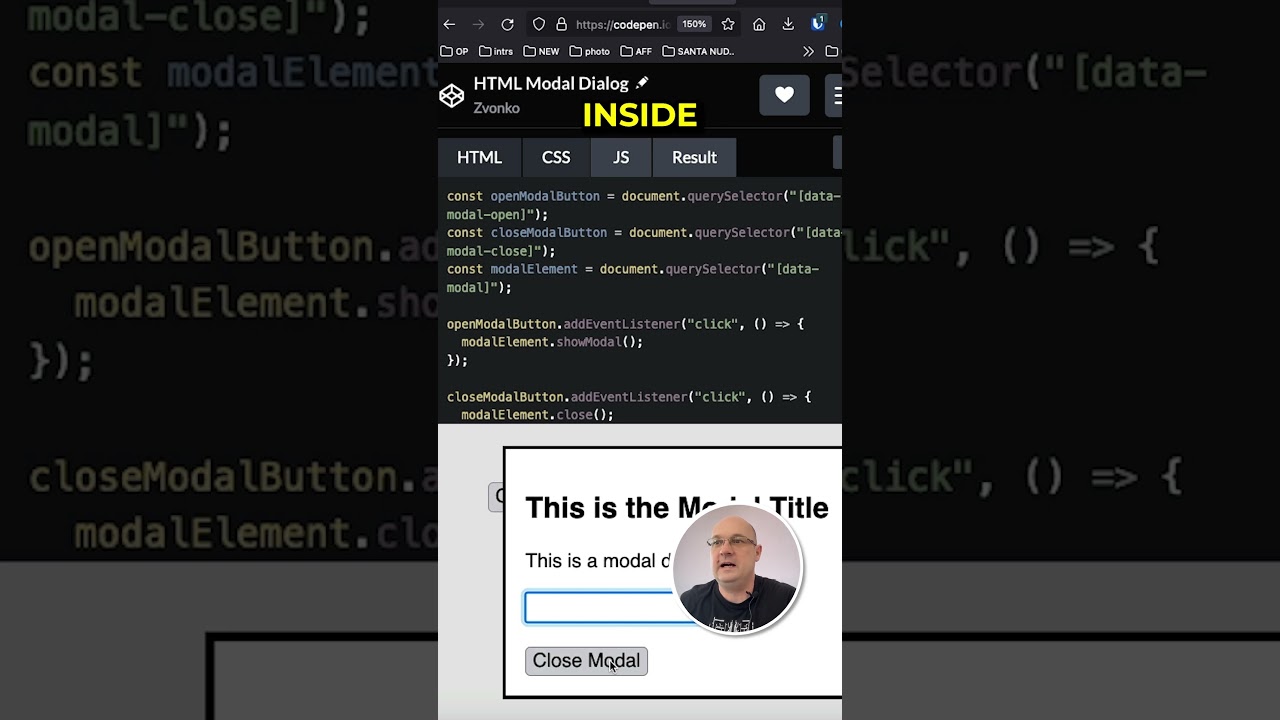Switch to the CSS editor tab
The image size is (1280, 720).
point(556,157)
